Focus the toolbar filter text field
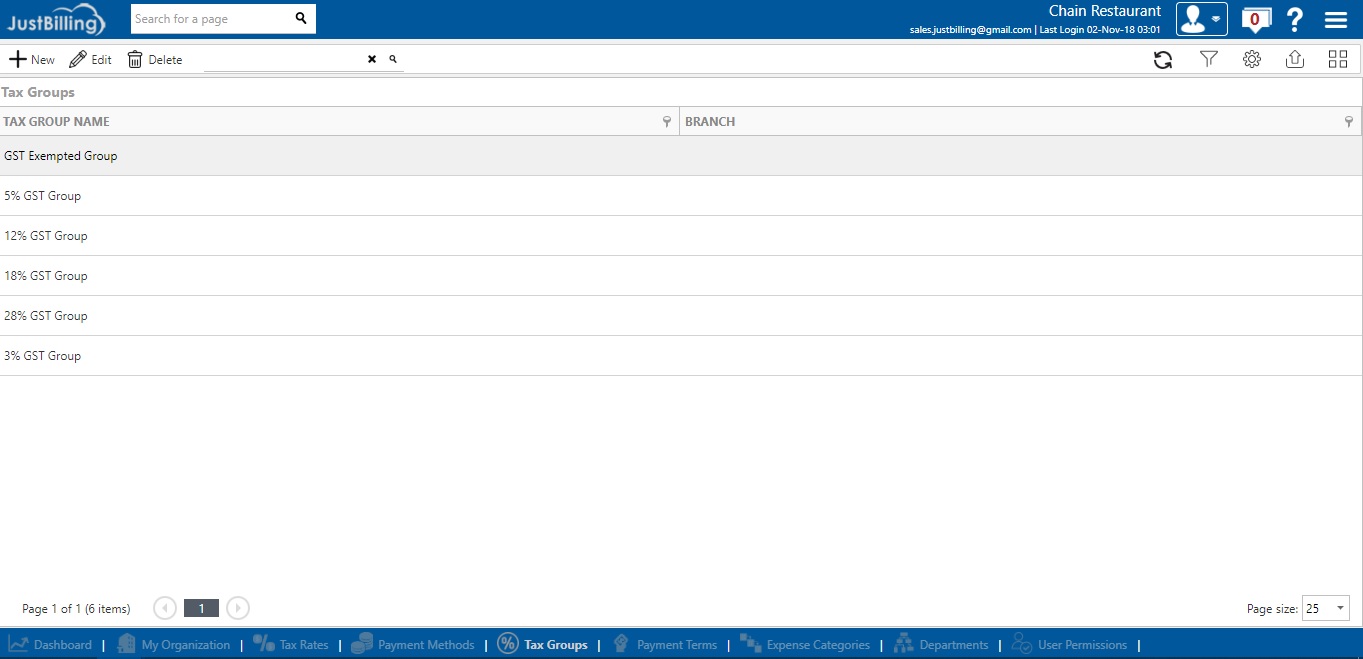Viewport: 1363px width, 659px height. pos(283,60)
